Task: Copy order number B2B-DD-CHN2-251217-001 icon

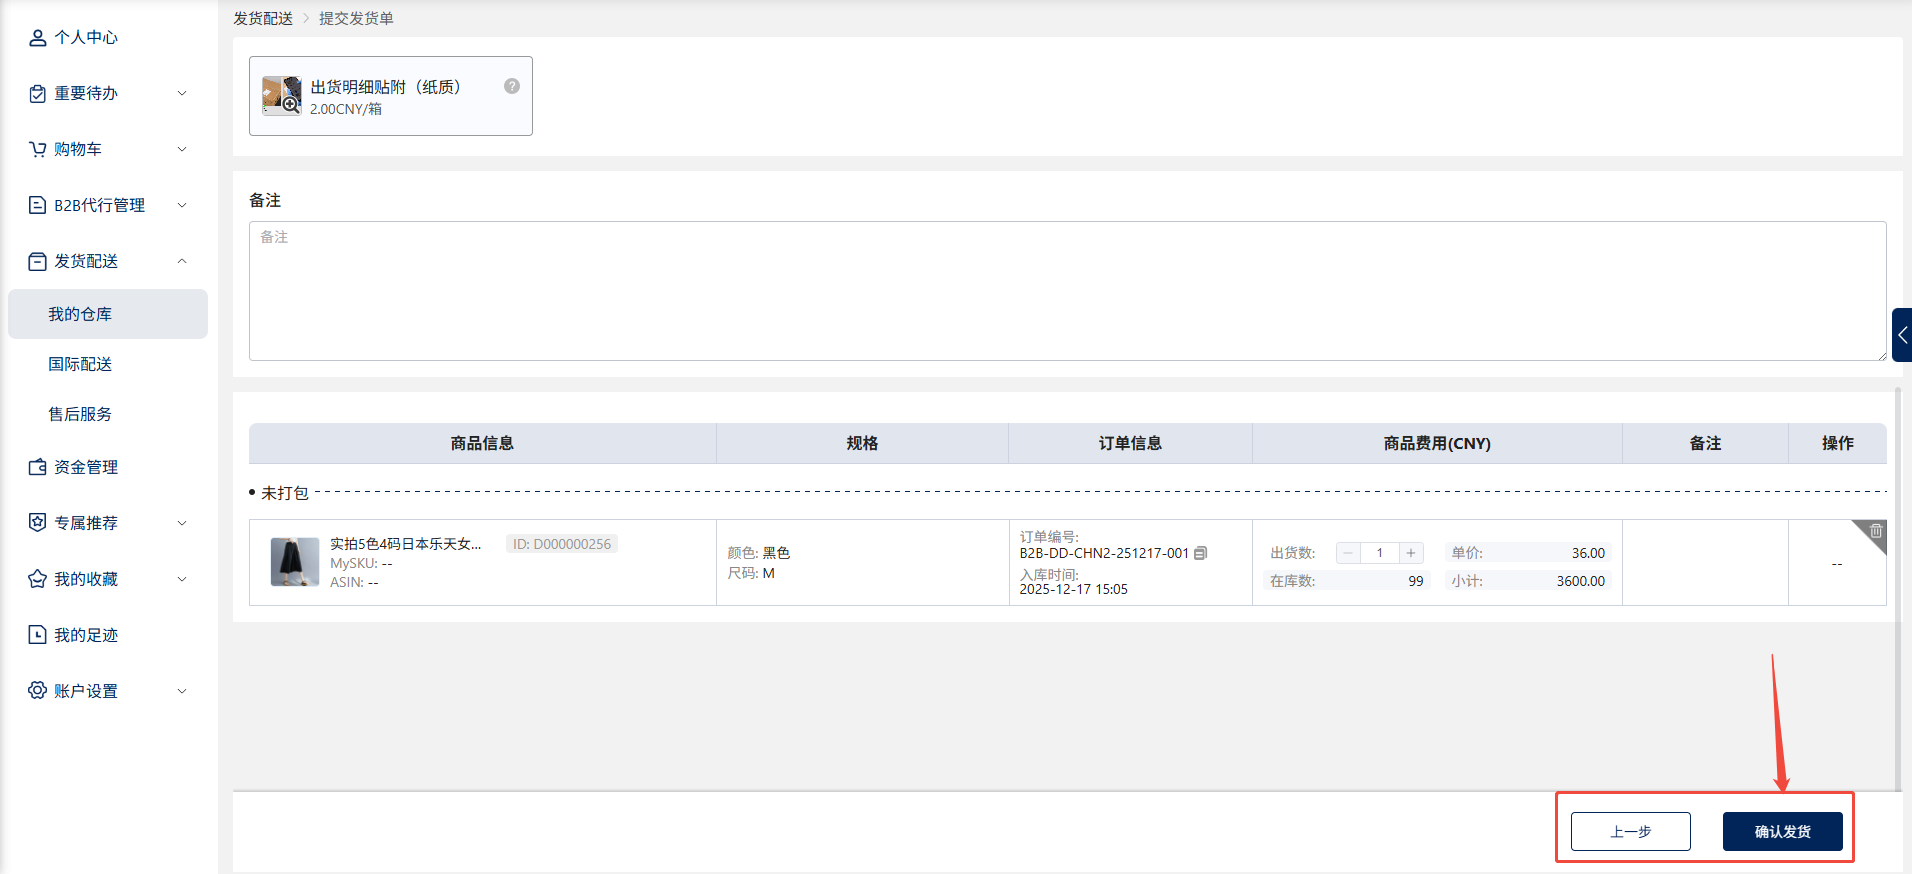Action: point(1201,553)
